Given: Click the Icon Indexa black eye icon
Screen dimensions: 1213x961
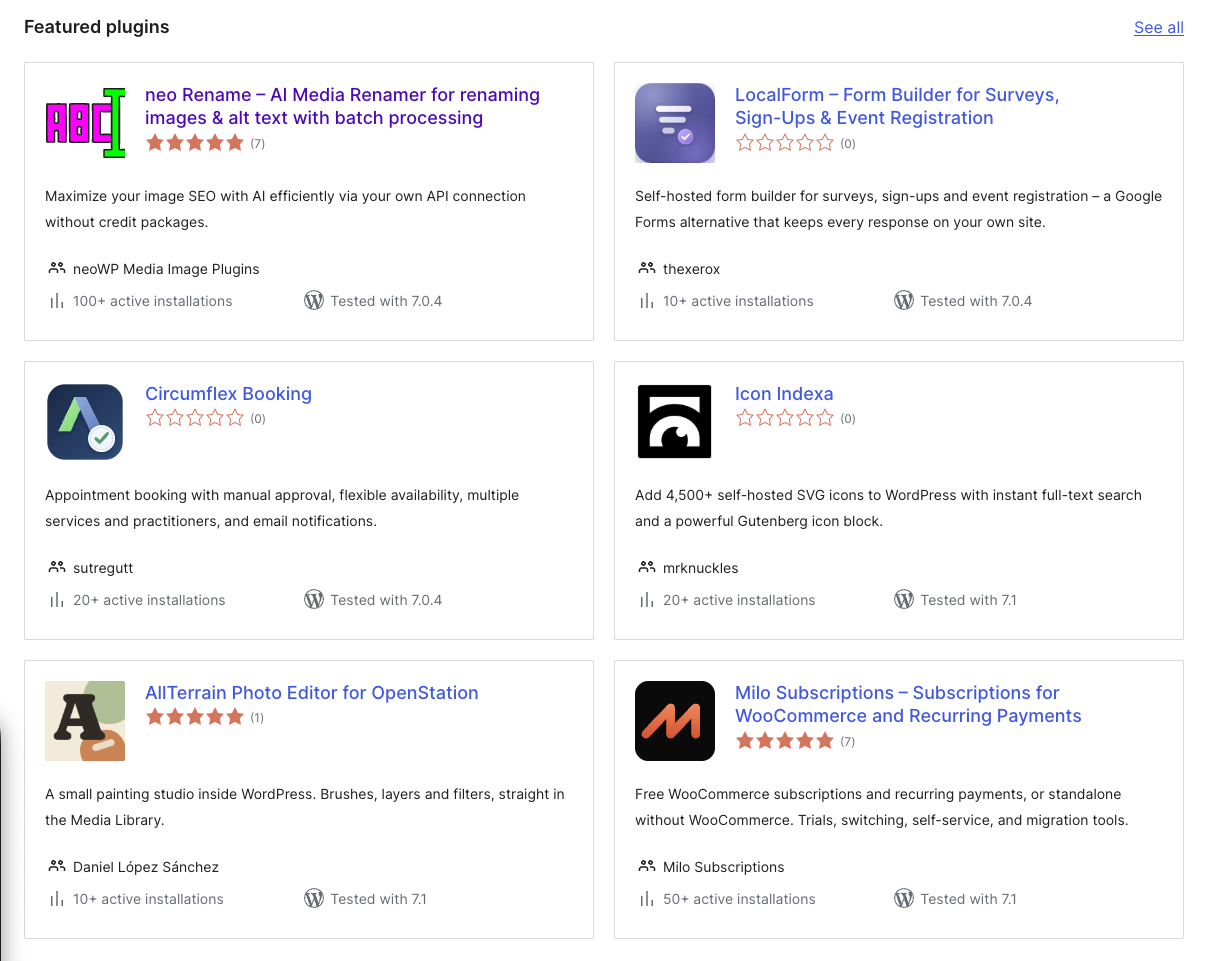Looking at the screenshot, I should 675,422.
